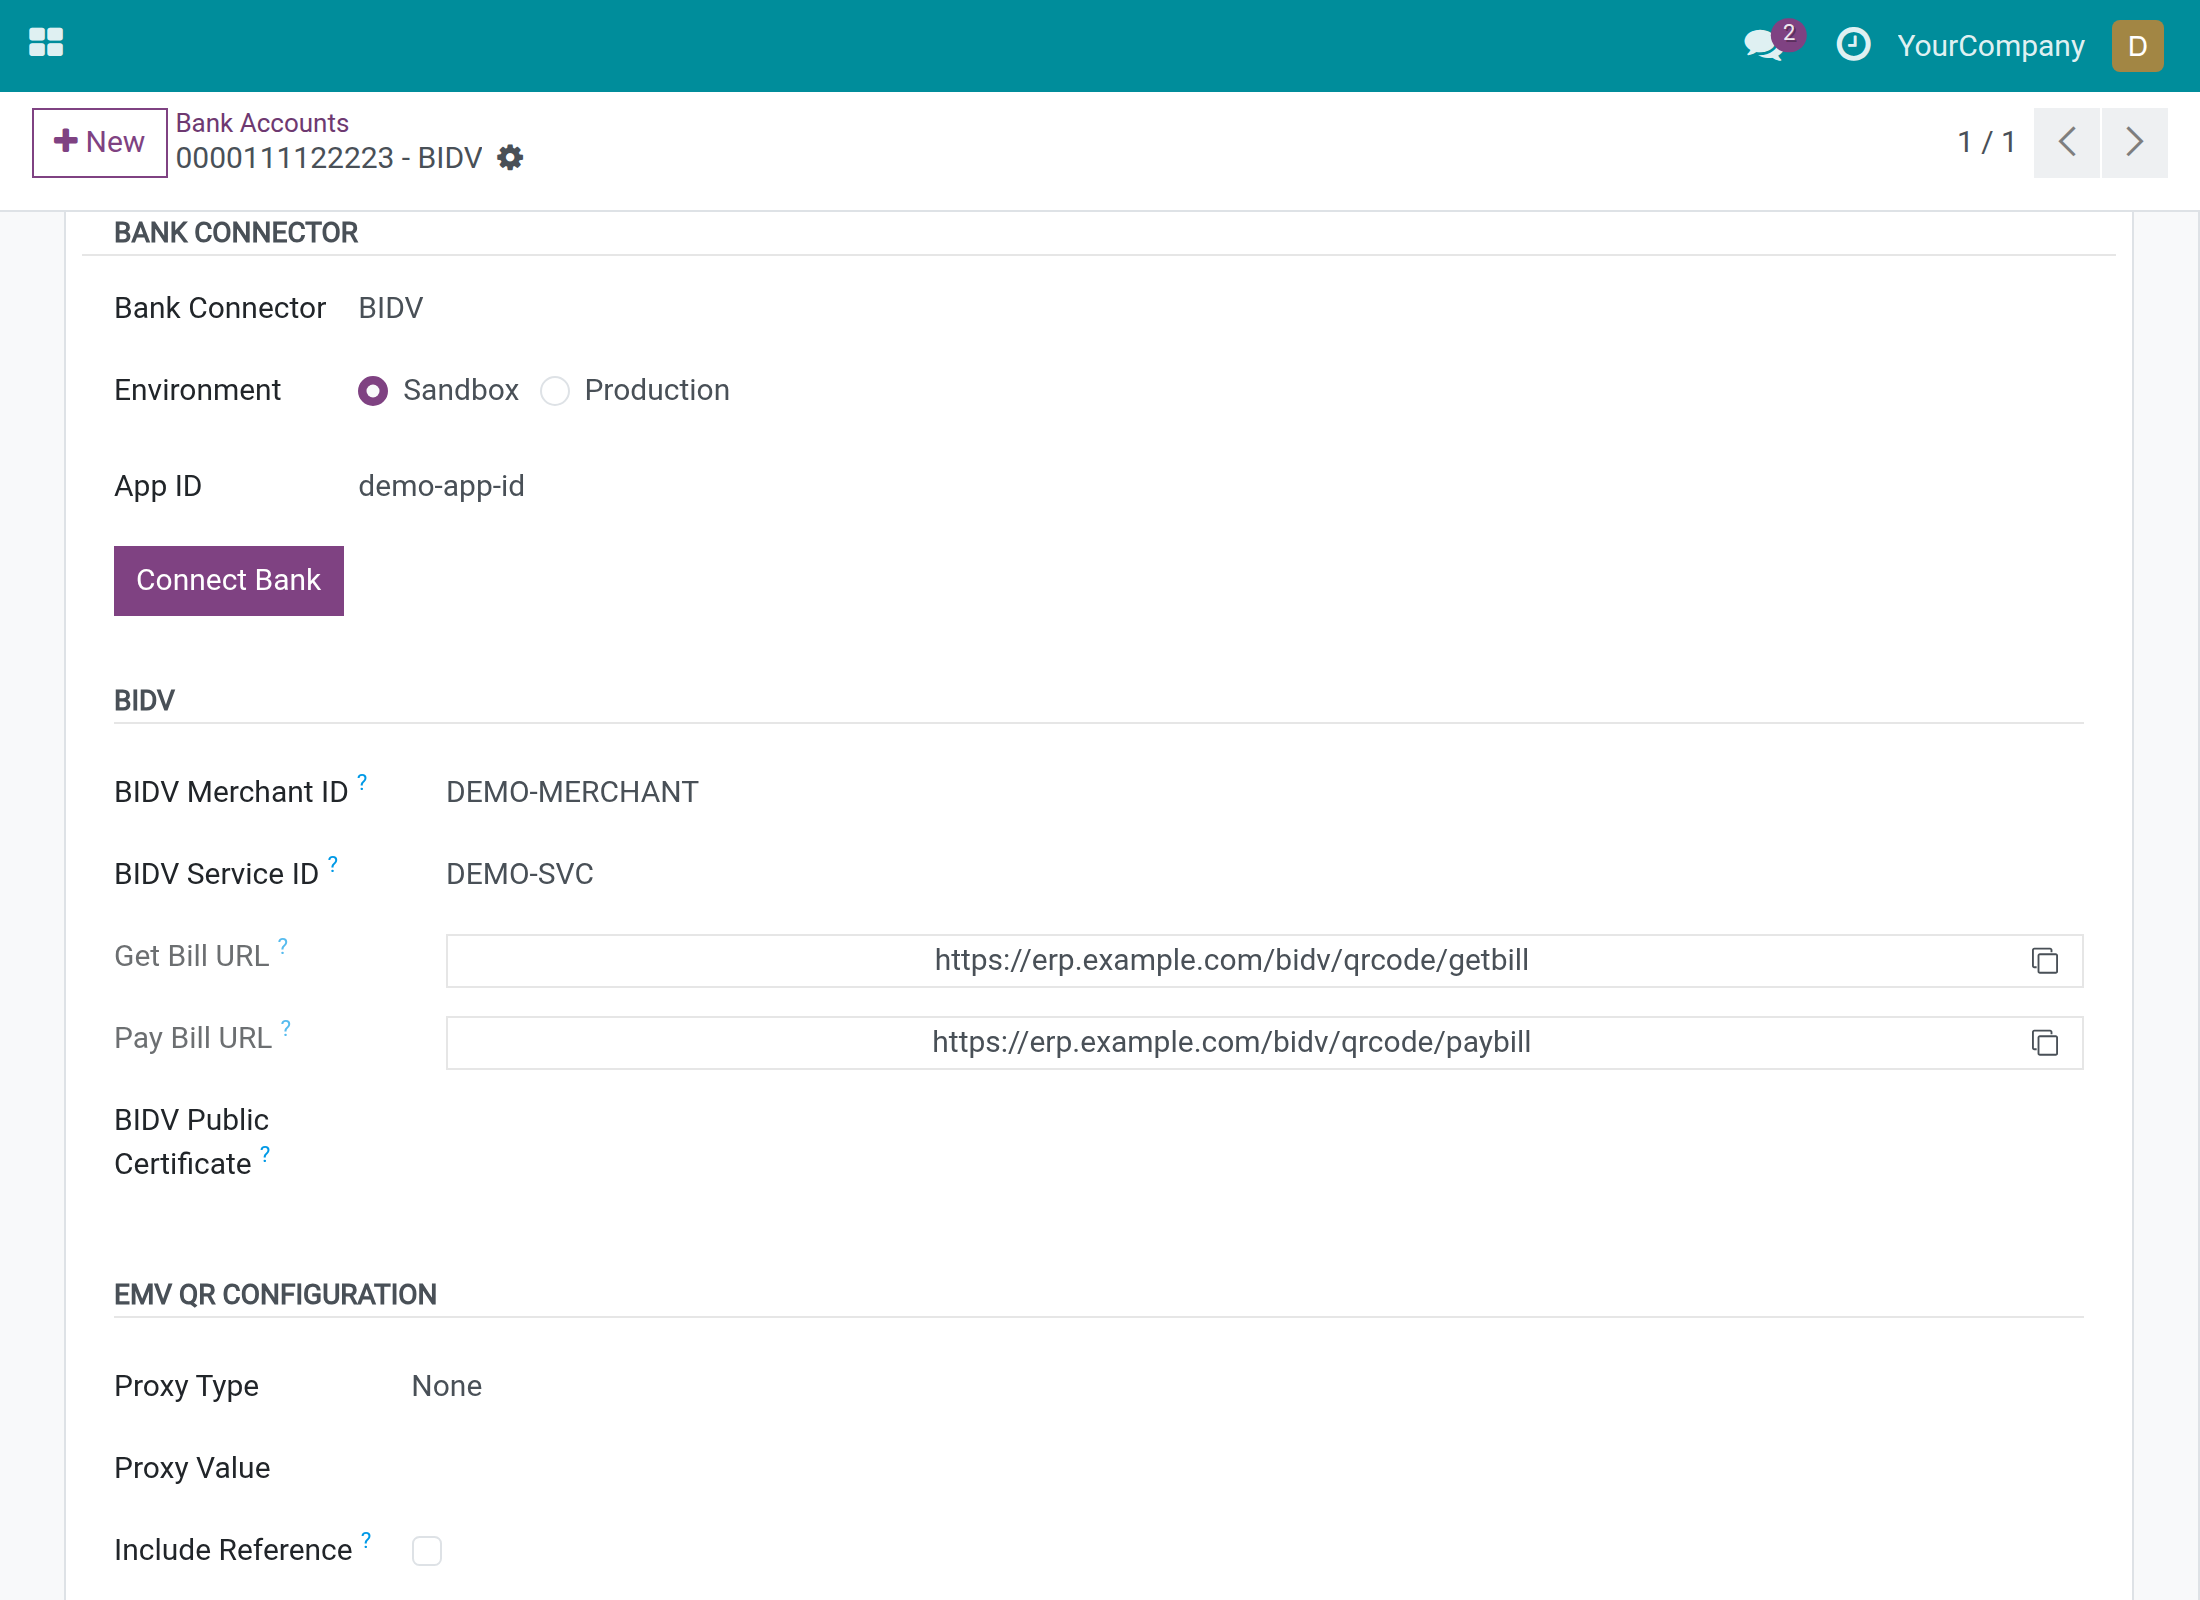The image size is (2200, 1600).
Task: Create a New bank account
Action: pos(99,142)
